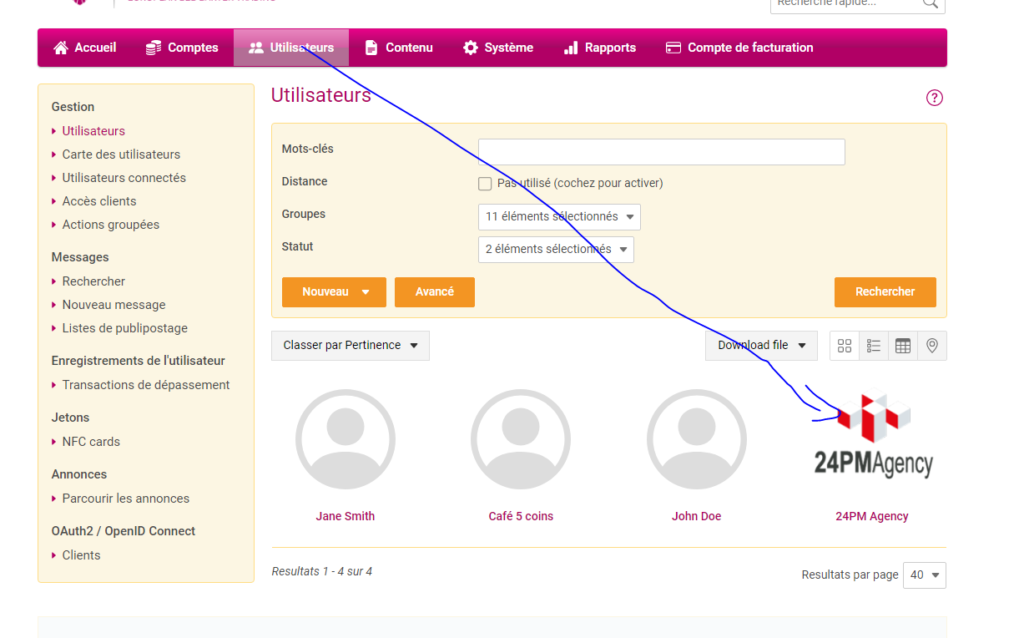This screenshot has width=1024, height=638.
Task: Open Jane Smith profile link
Action: (345, 516)
